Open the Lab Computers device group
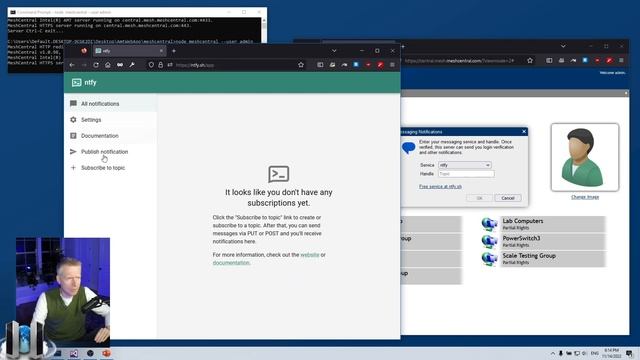Screen dimensions: 640x360 point(553,224)
